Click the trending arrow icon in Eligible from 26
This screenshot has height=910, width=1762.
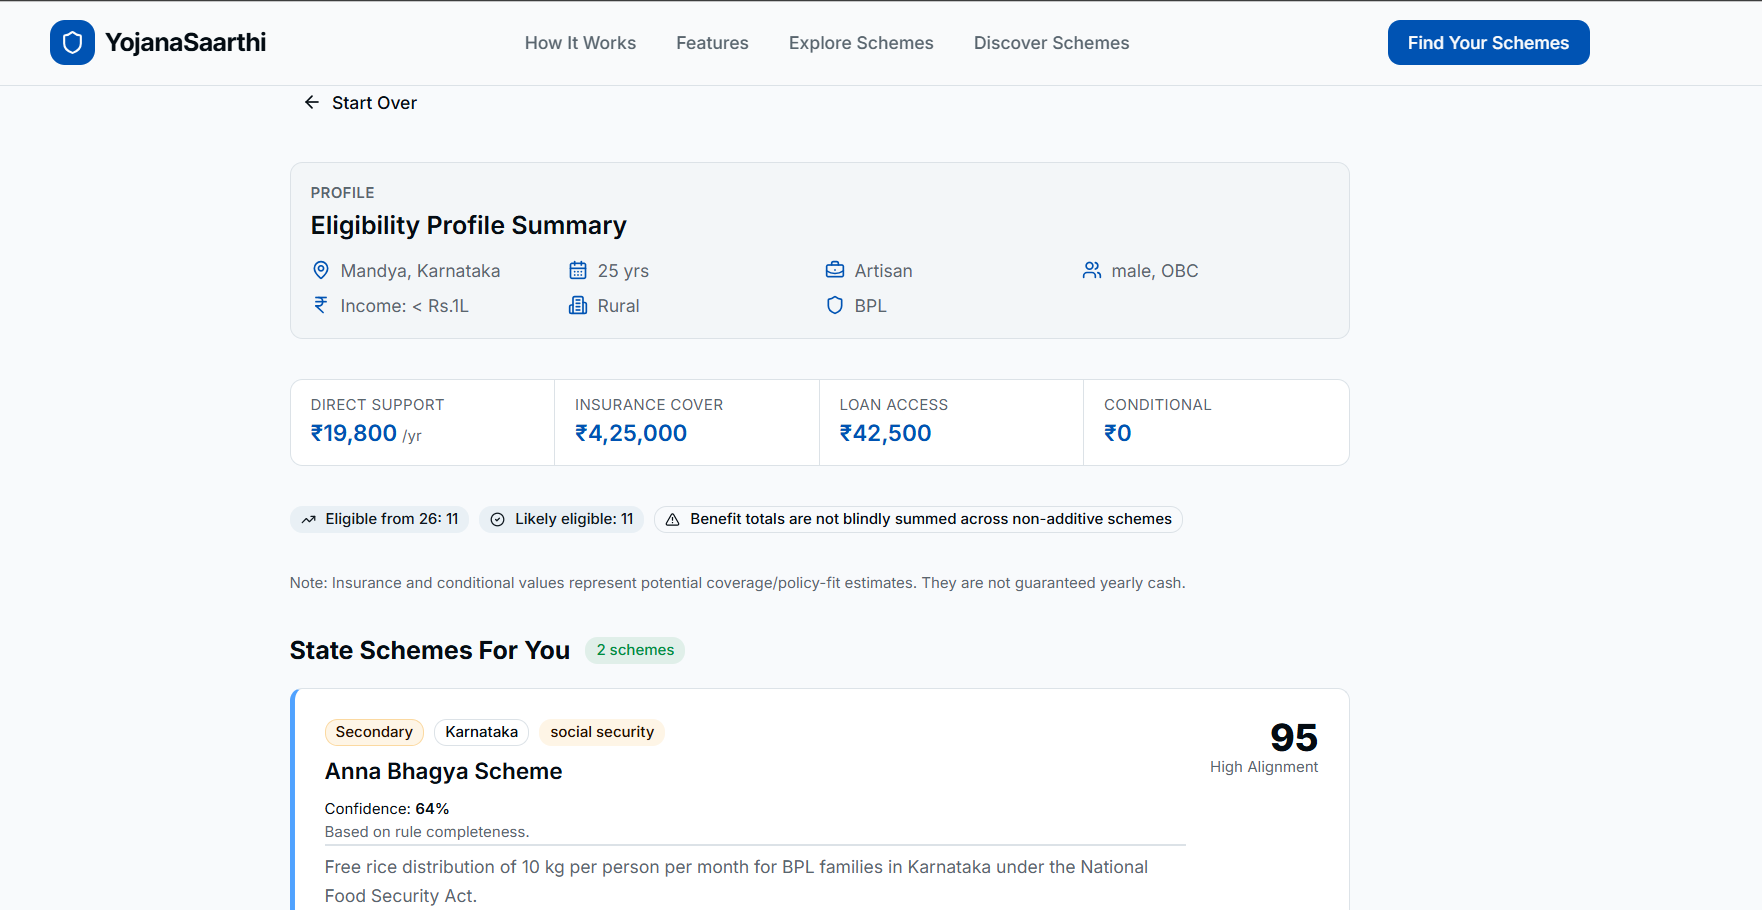(309, 519)
